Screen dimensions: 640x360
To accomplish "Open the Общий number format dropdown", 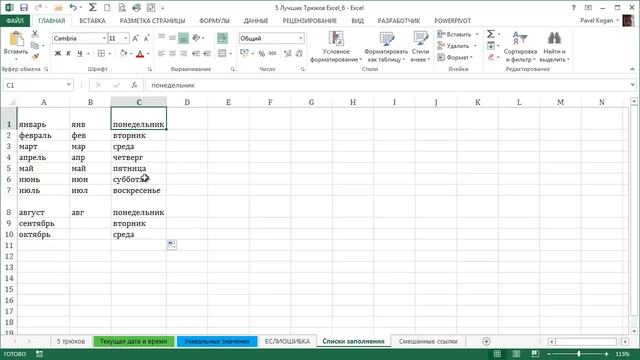I will pos(301,38).
